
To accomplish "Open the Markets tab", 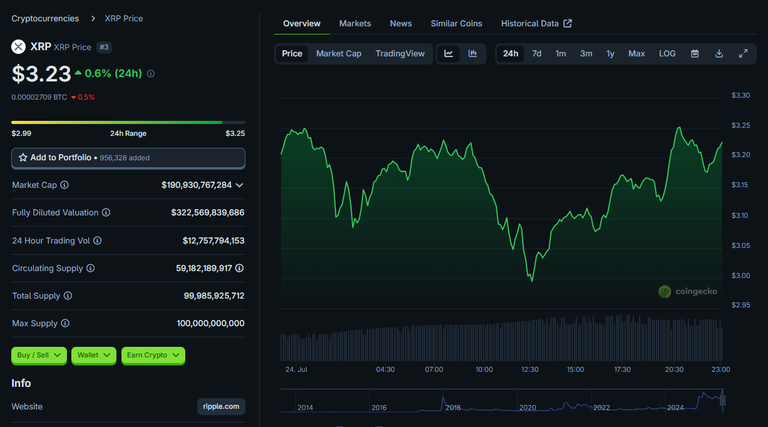I will pos(355,24).
